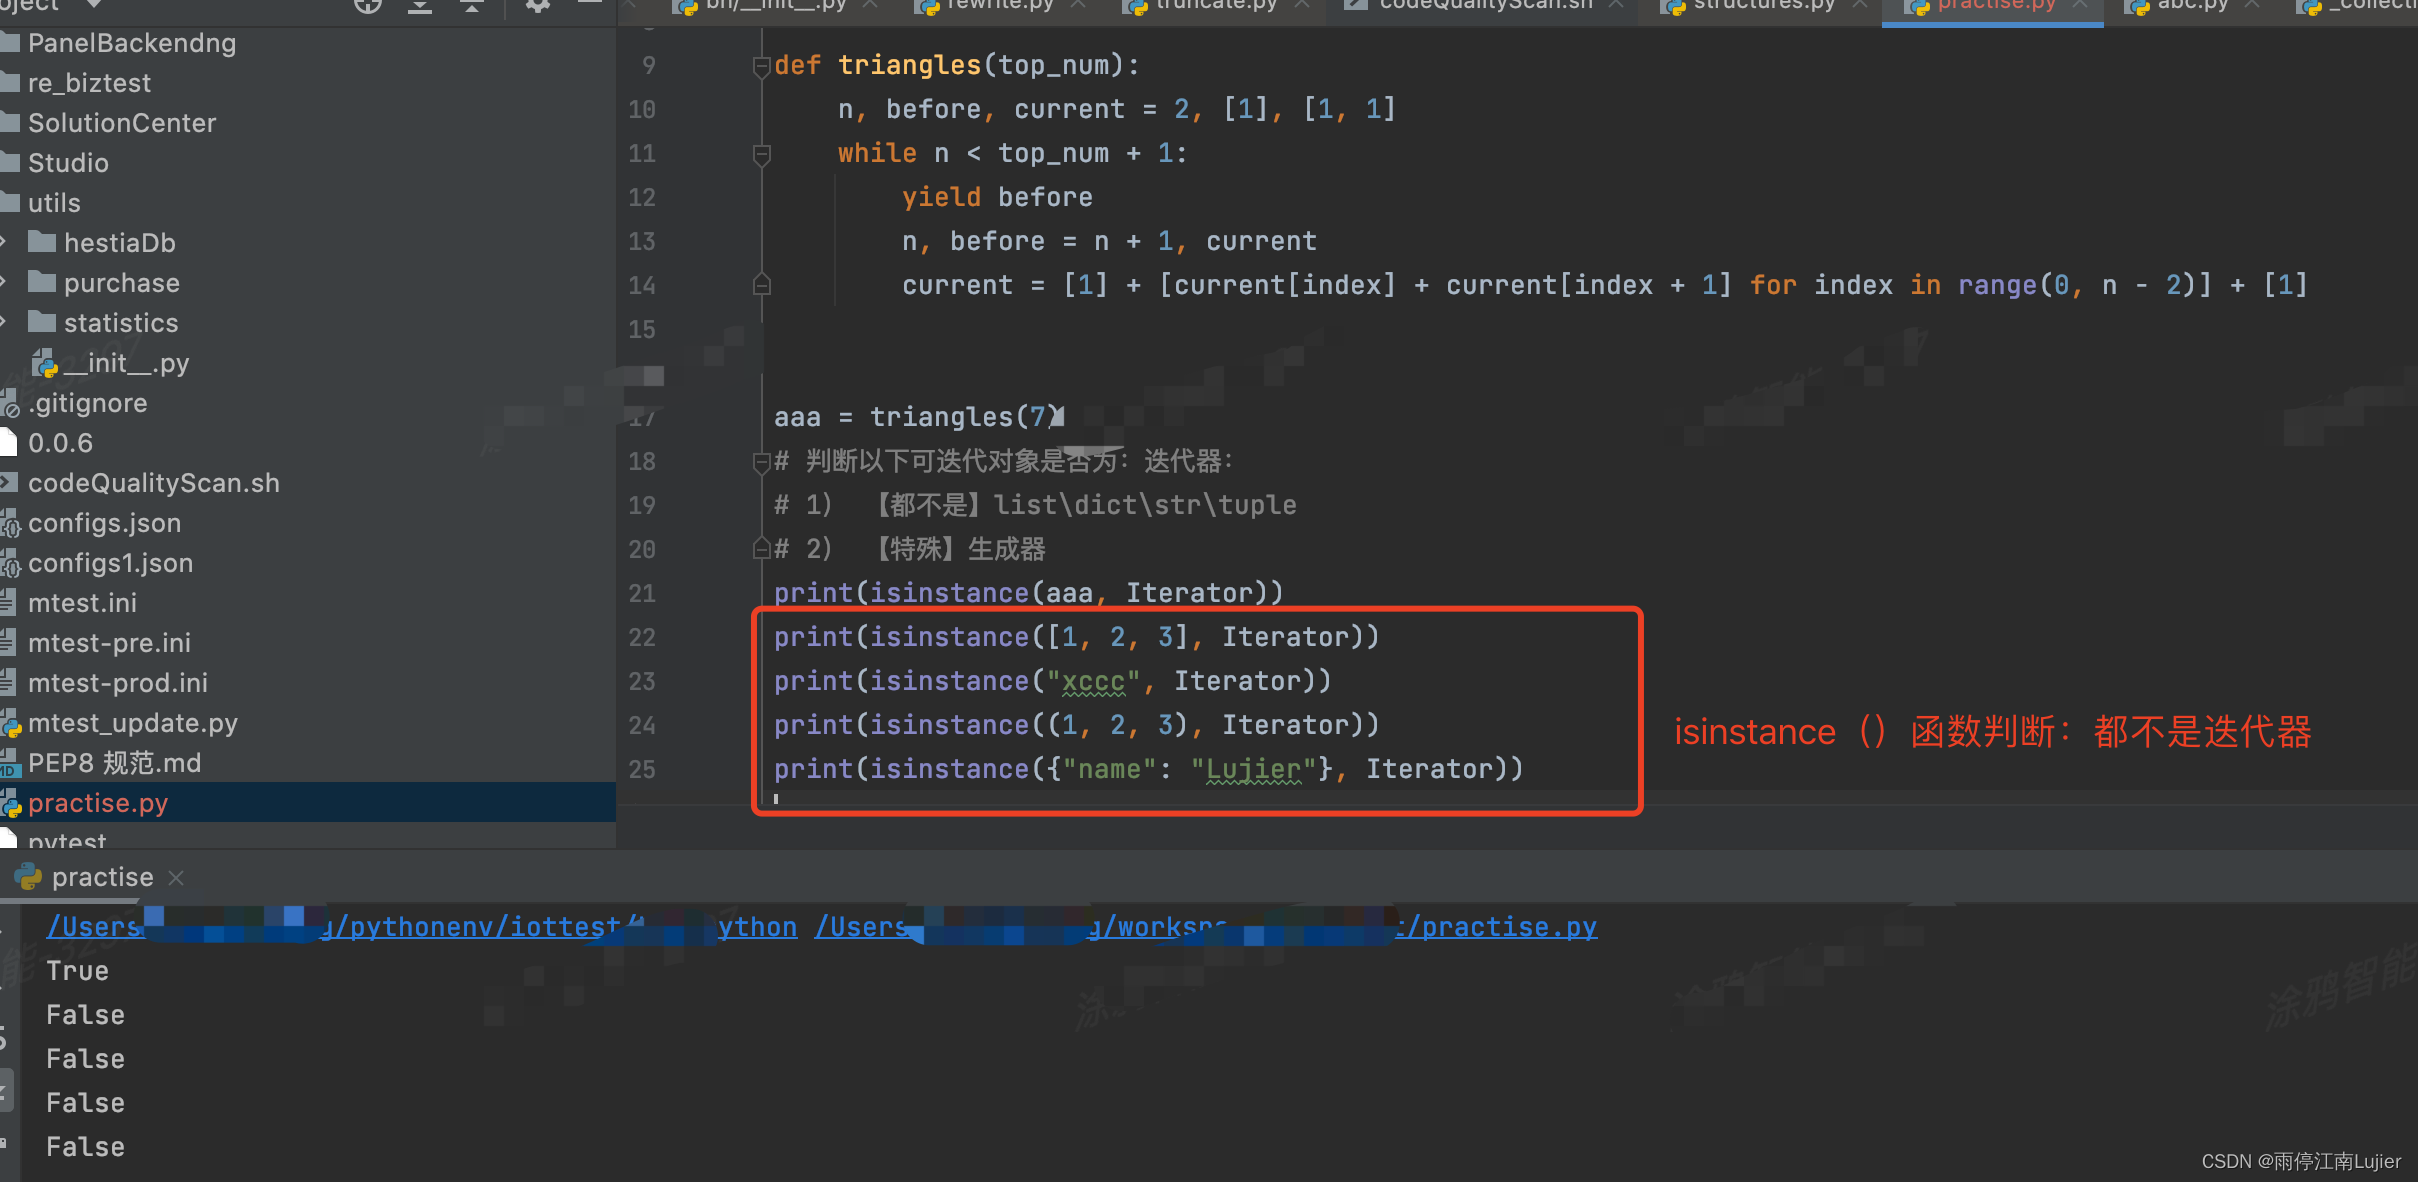Click the True output line in console
Screen dimensions: 2418x1182
tap(77, 971)
